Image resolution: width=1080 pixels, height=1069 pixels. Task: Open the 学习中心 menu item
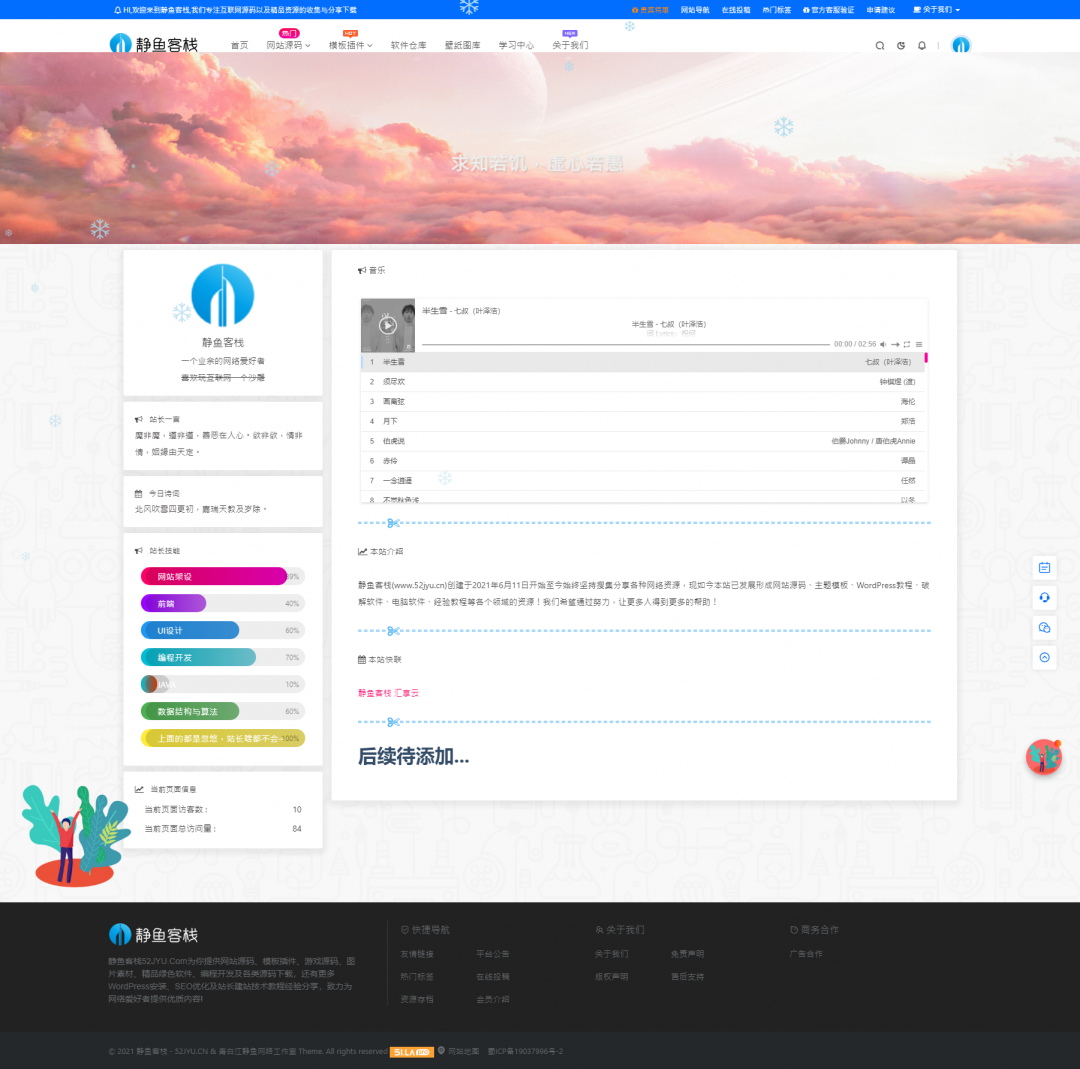(x=516, y=45)
